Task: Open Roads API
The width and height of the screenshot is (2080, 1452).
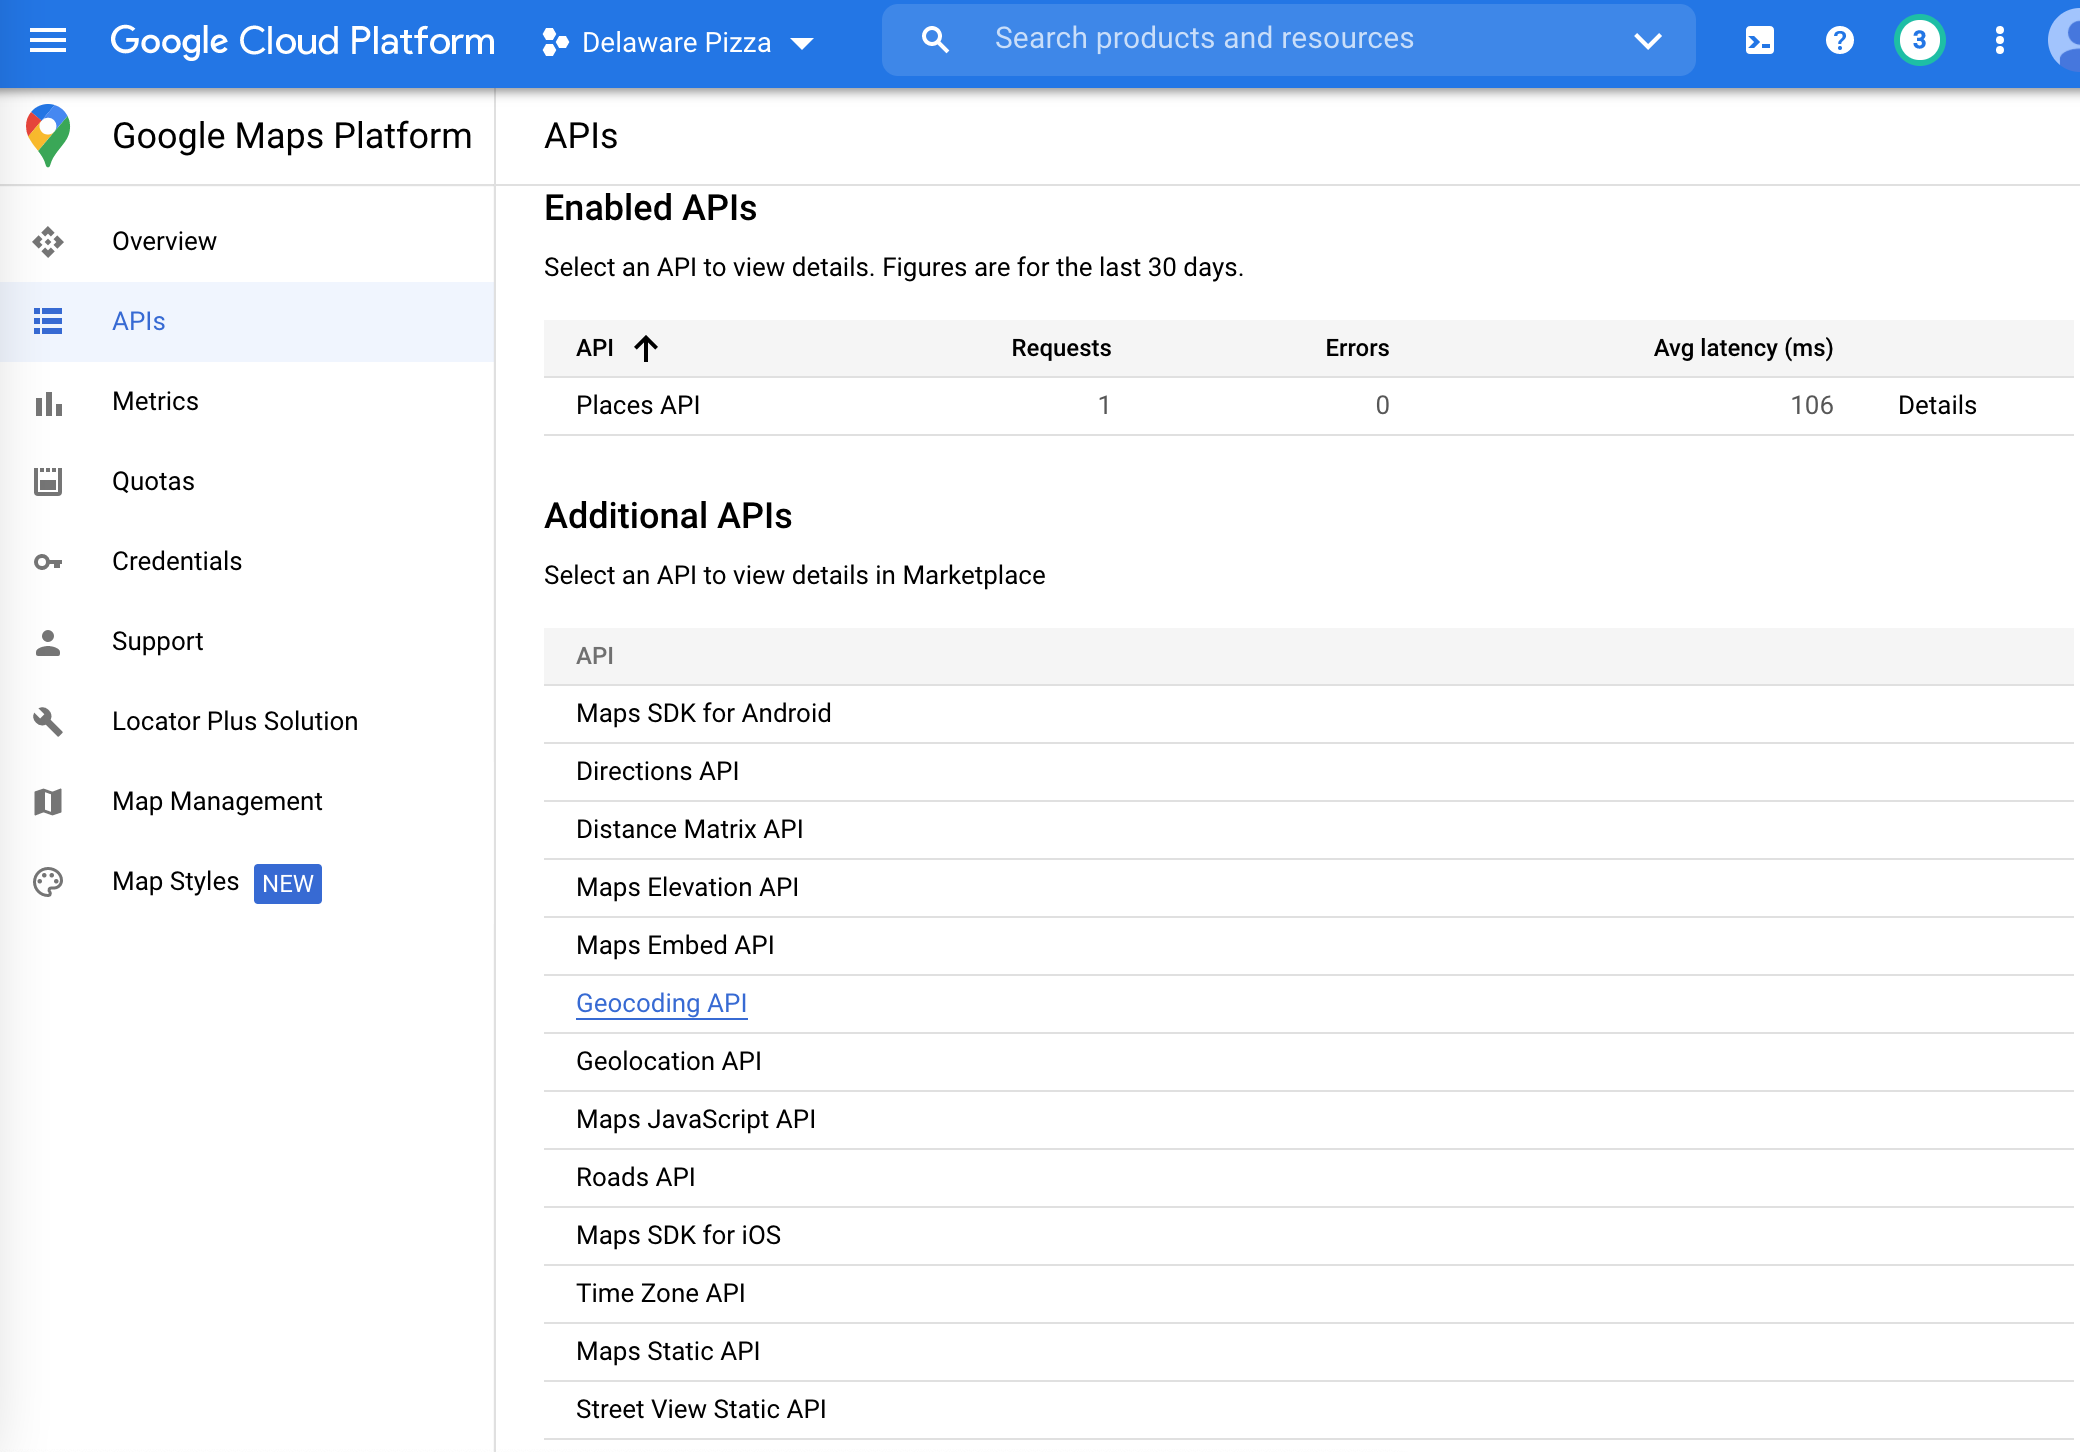Action: coord(636,1177)
